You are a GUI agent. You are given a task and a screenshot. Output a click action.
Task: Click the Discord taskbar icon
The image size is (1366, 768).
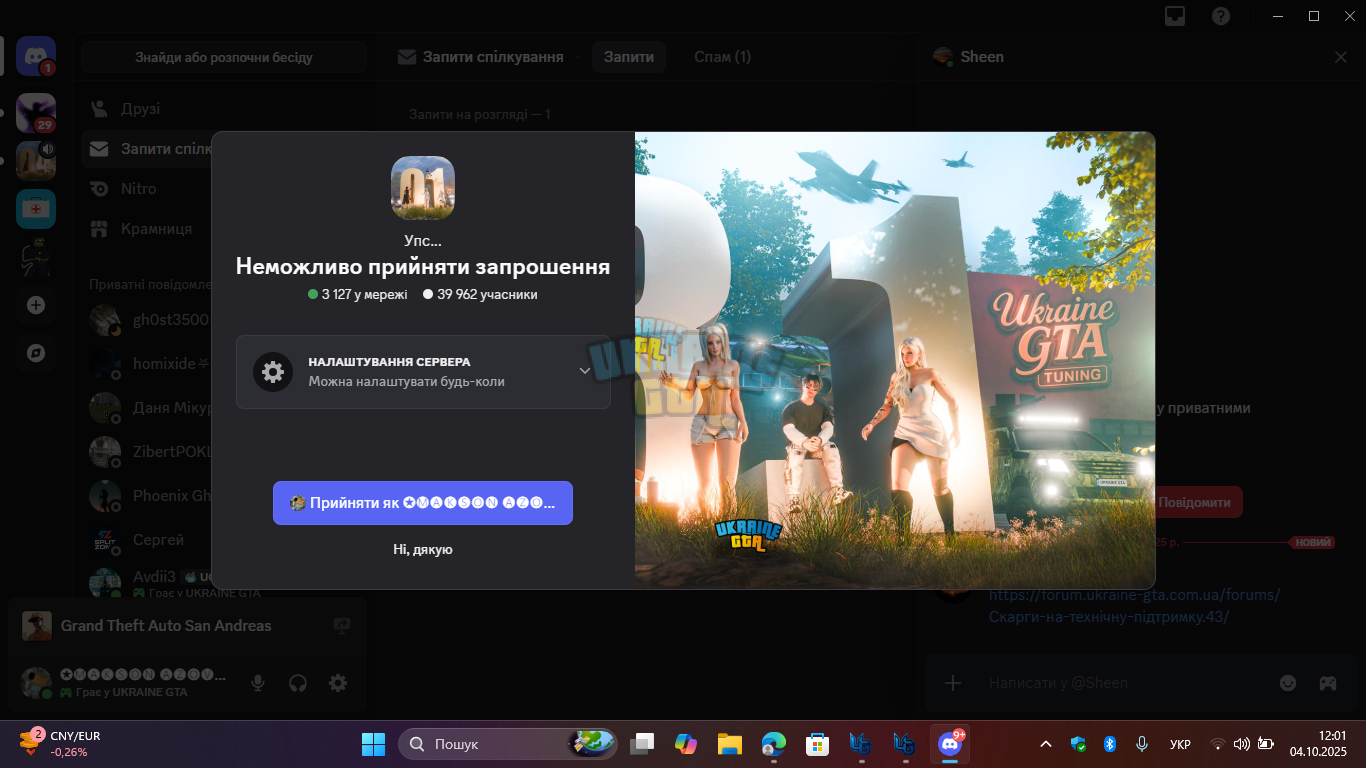(949, 744)
